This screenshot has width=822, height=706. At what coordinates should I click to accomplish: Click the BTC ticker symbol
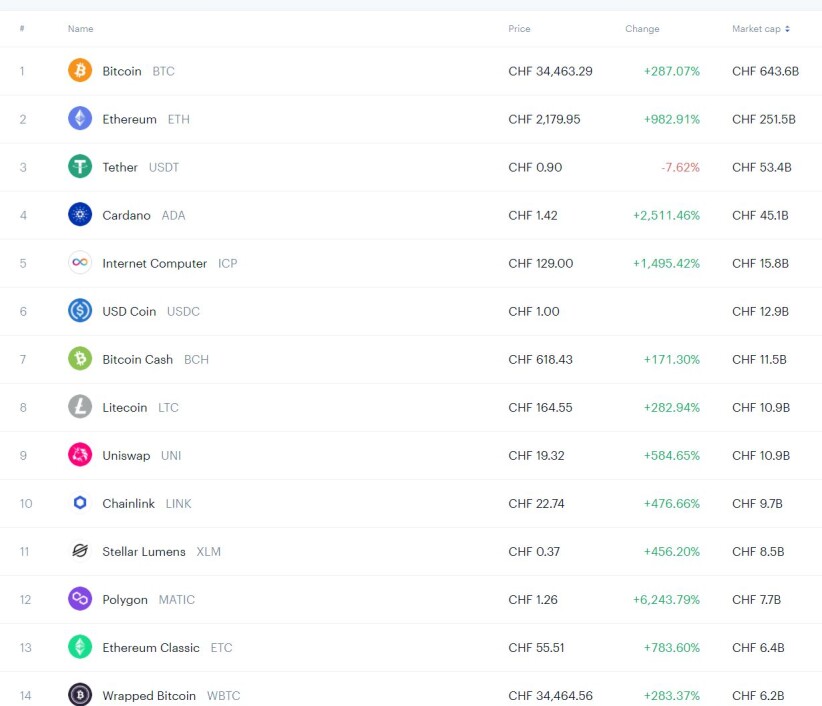pos(164,71)
